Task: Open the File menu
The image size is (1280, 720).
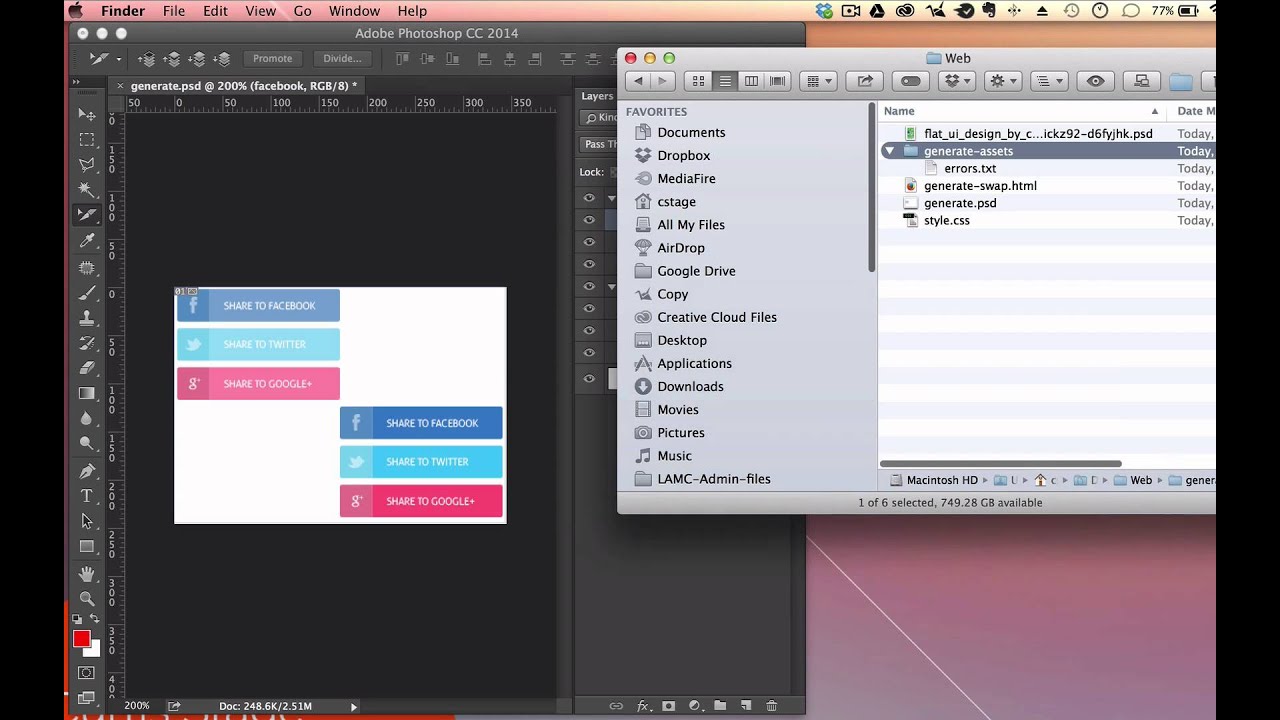Action: pos(174,11)
